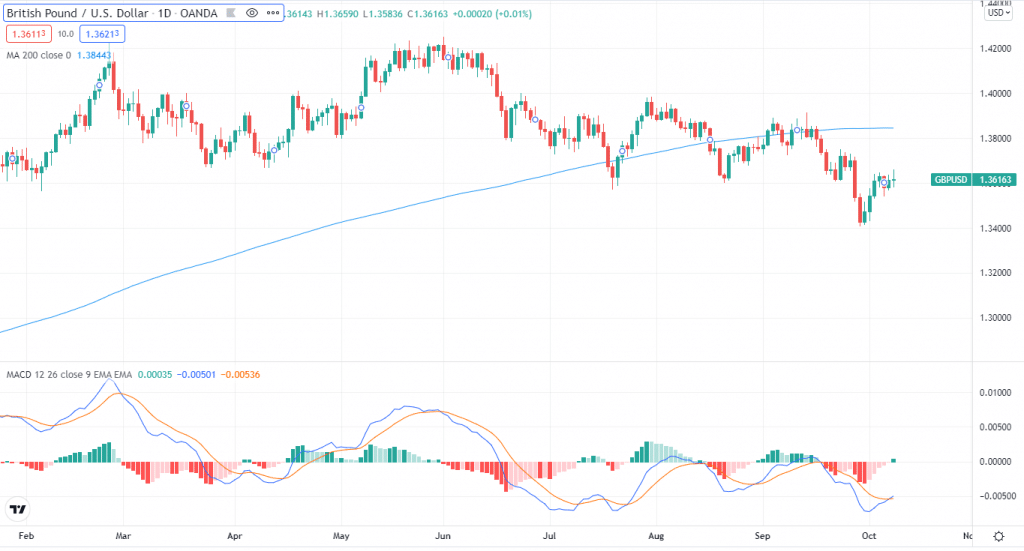Click the Mar label on time axis
The image size is (1024, 551).
(123, 536)
